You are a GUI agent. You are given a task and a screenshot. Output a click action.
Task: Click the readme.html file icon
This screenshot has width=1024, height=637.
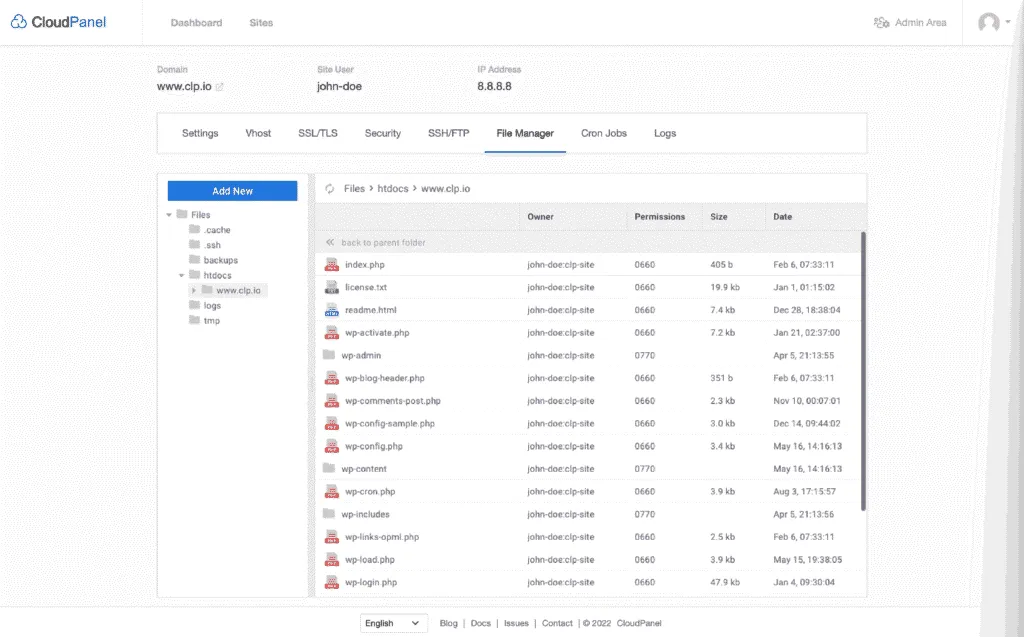click(x=332, y=310)
